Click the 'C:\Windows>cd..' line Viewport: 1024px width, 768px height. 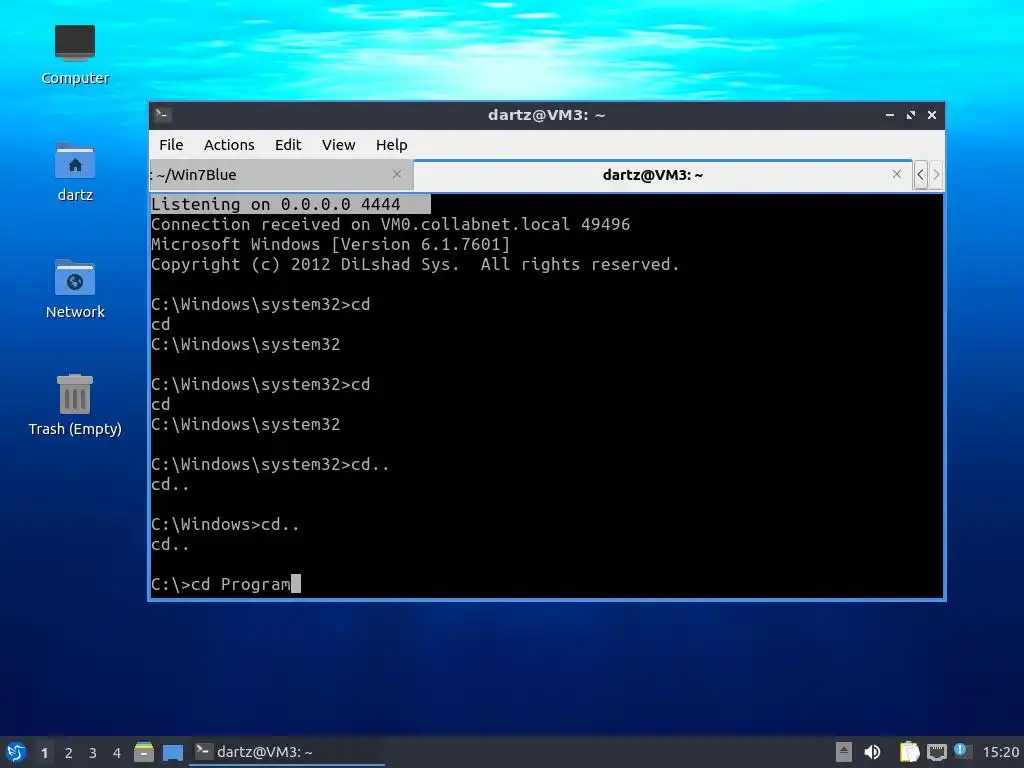pos(225,524)
